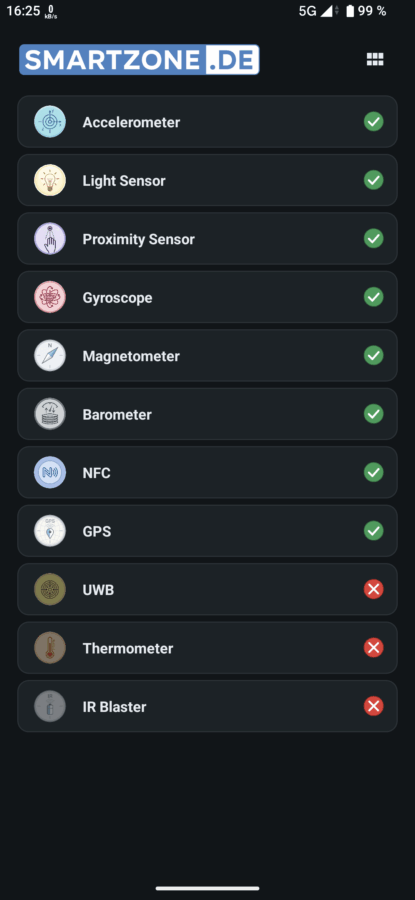Screen dimensions: 415x900
Task: Tap the red cross beside UWB
Action: [x=374, y=589]
